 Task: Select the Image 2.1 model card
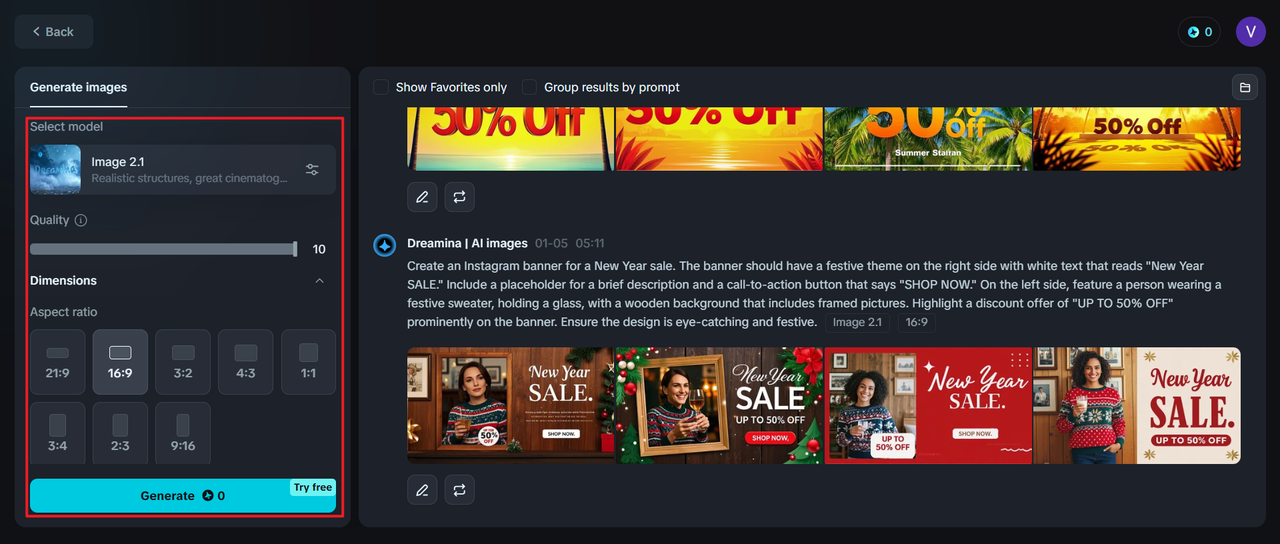(183, 170)
